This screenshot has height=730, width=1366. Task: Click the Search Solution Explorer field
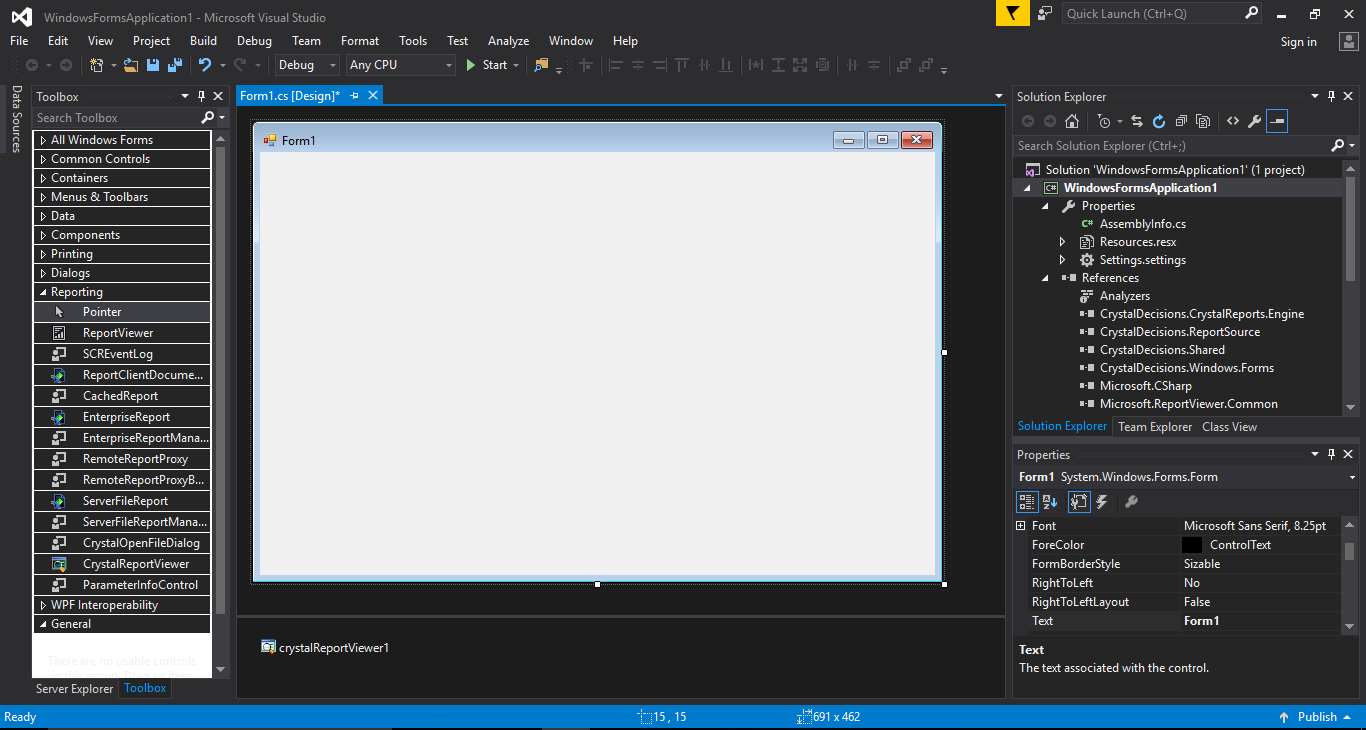(1172, 146)
